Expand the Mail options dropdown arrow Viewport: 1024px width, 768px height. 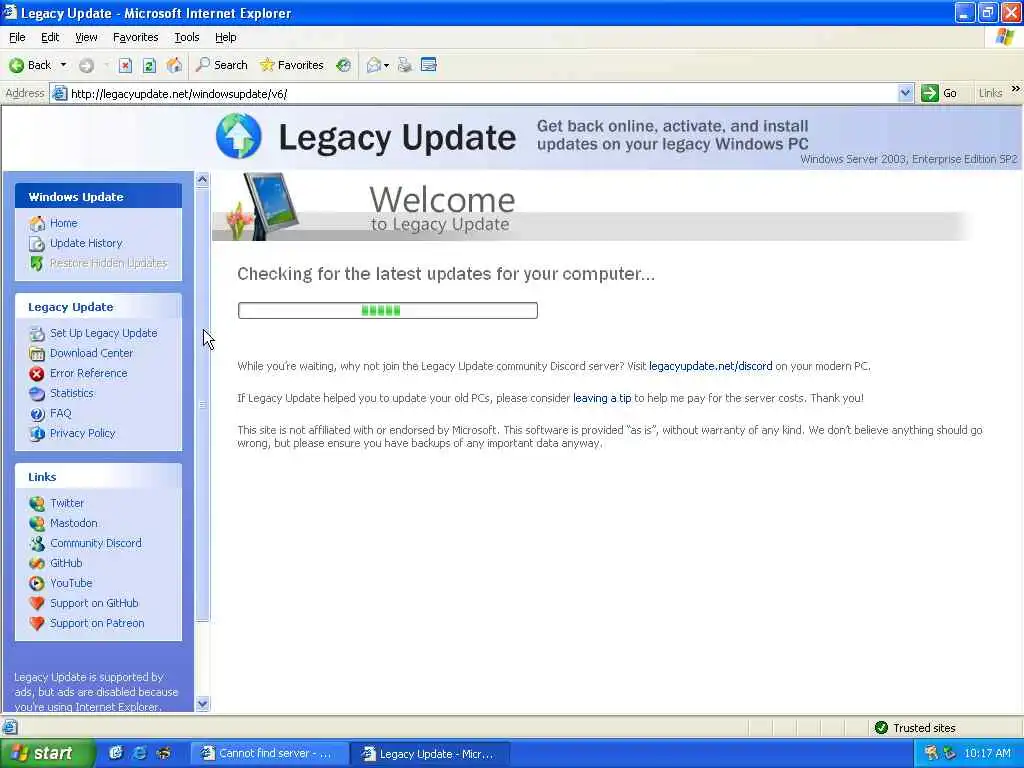pos(387,65)
